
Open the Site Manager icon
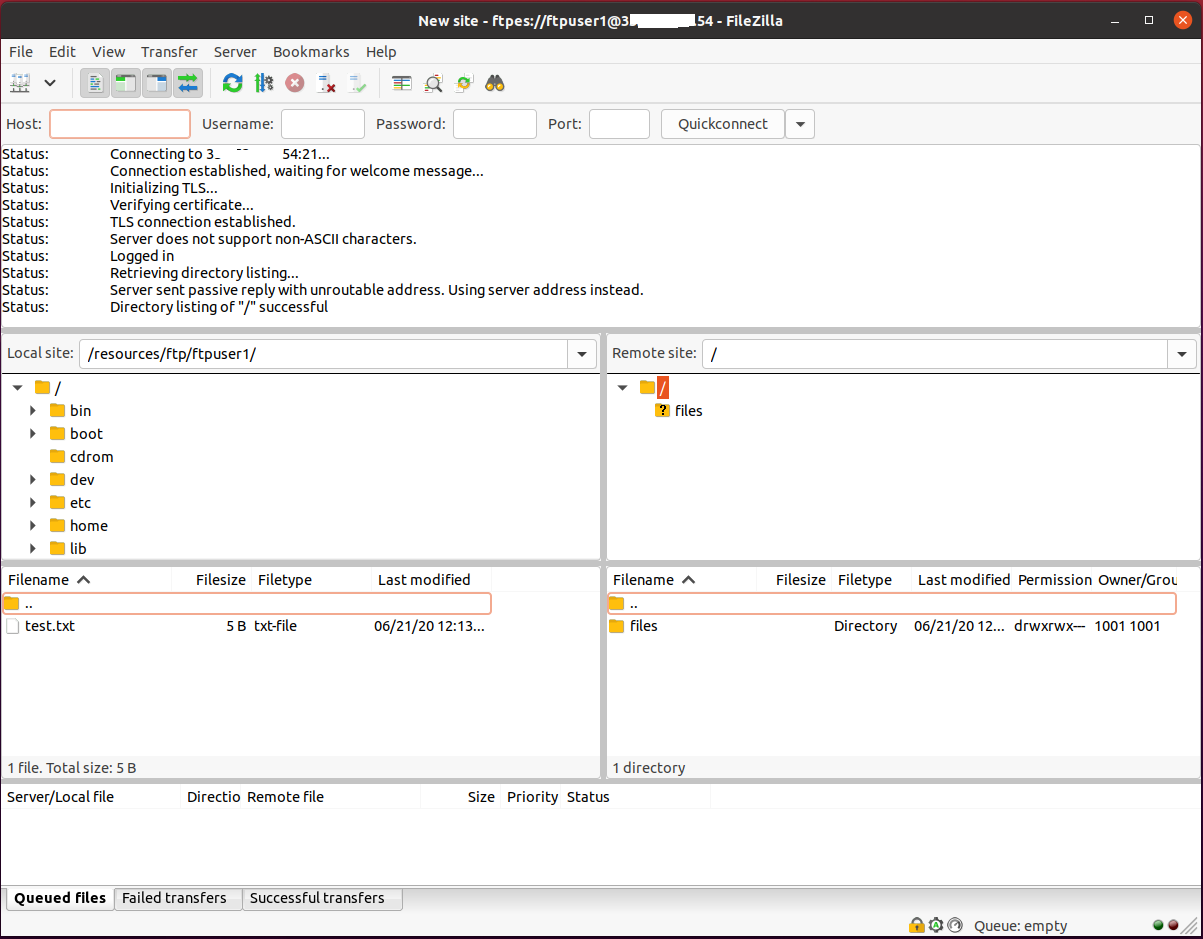21,83
